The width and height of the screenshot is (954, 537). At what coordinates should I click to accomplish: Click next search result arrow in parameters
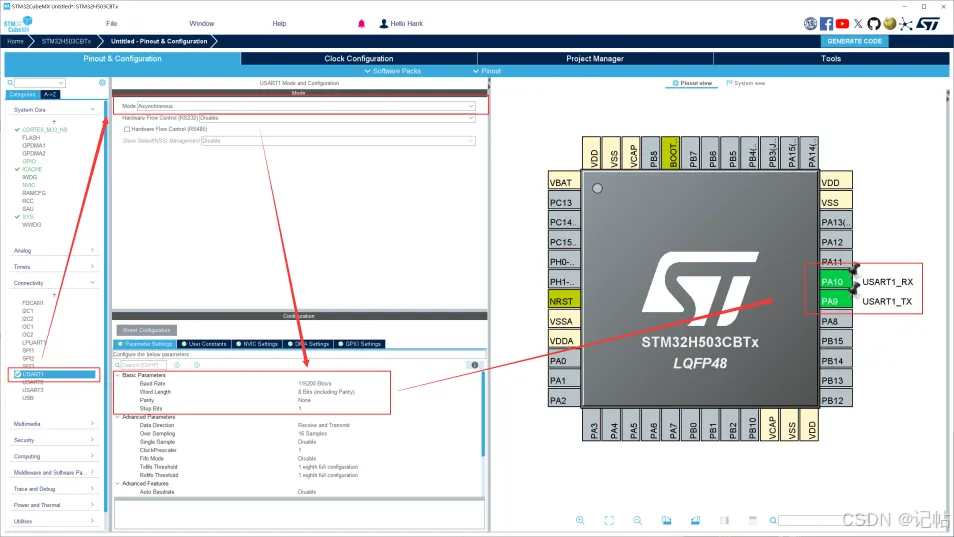click(197, 365)
